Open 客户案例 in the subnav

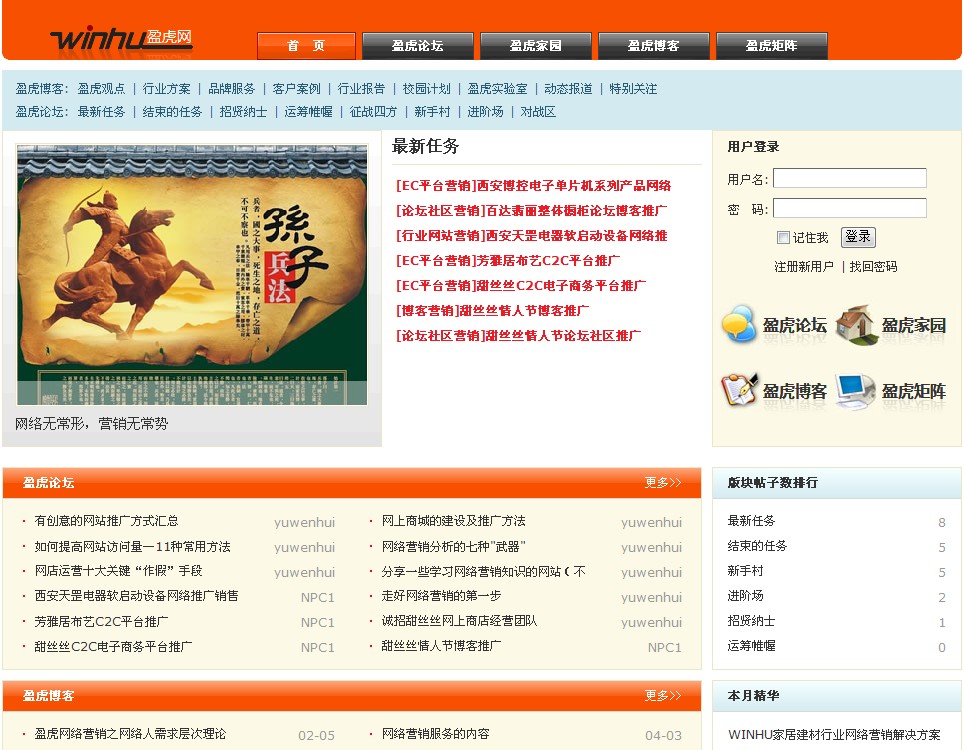coord(296,89)
